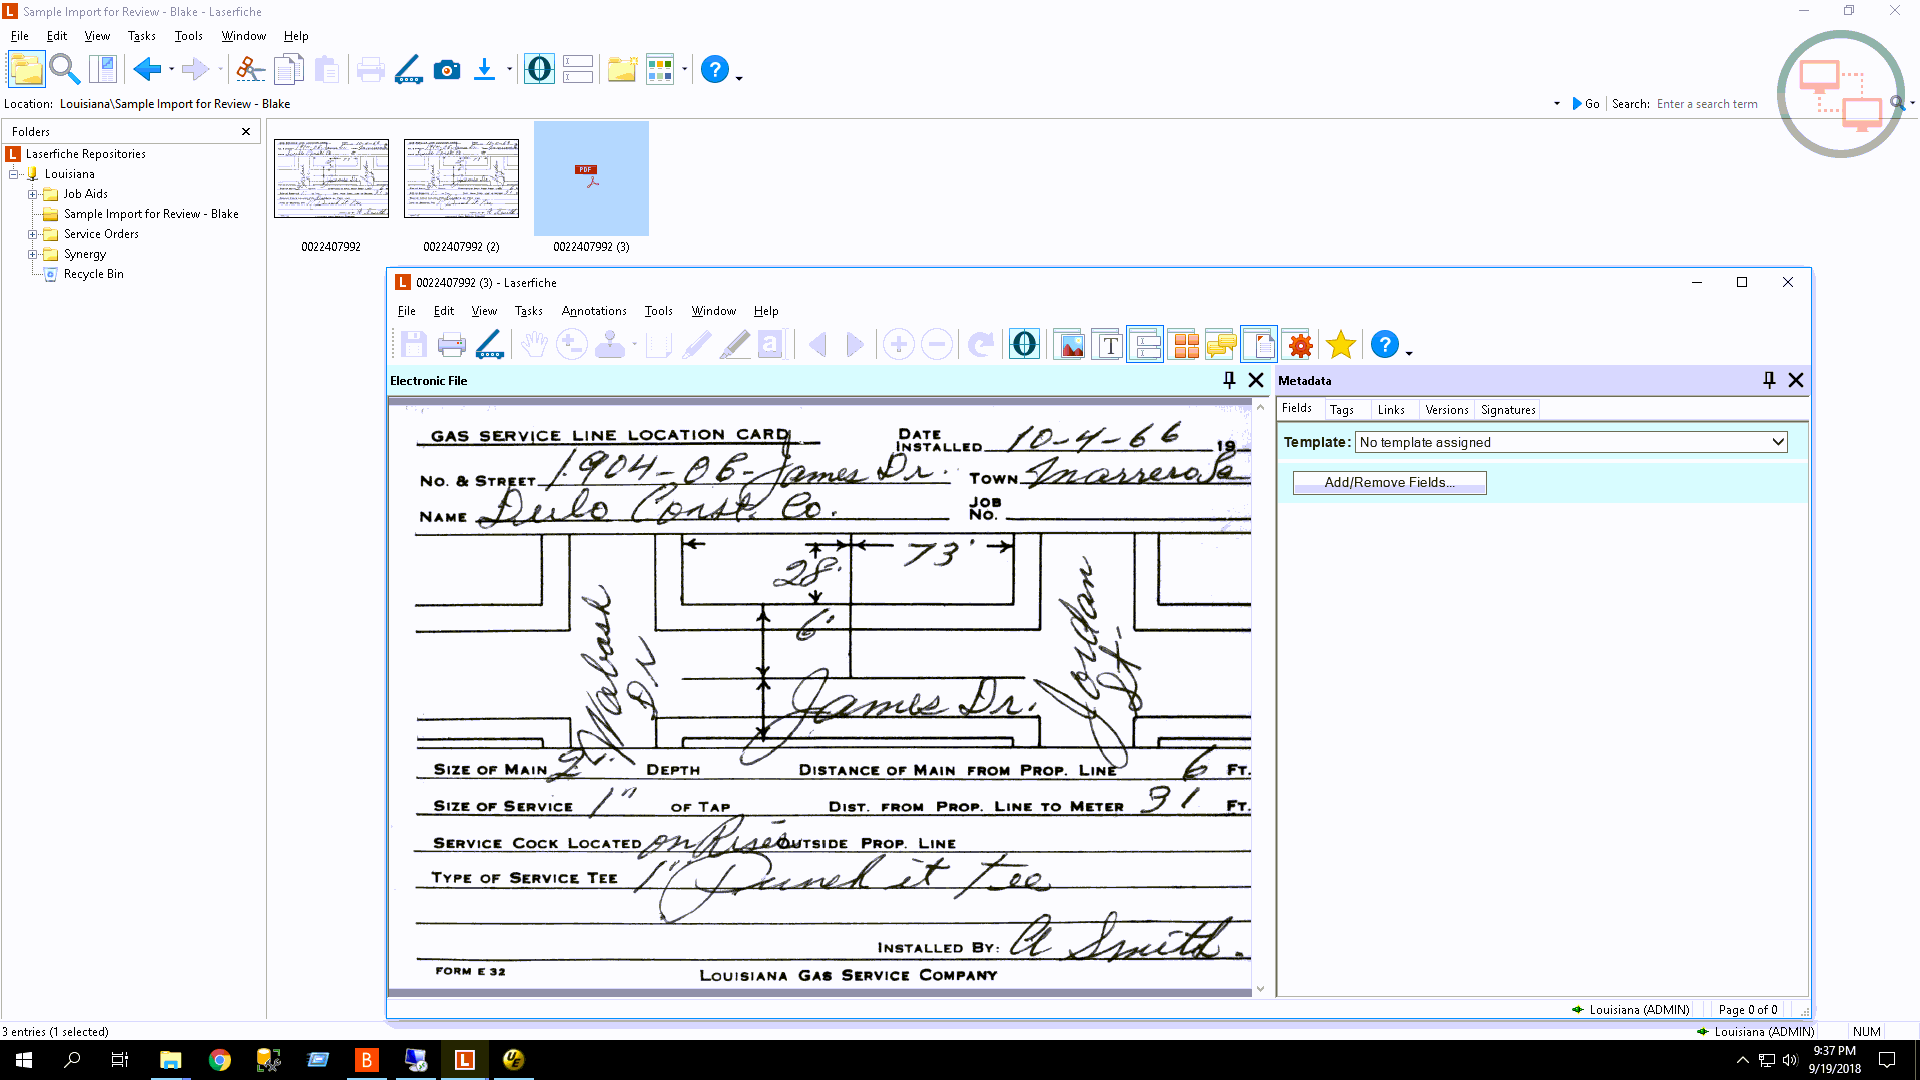The width and height of the screenshot is (1920, 1080).
Task: Click the printer icon in document viewer
Action: (x=452, y=345)
